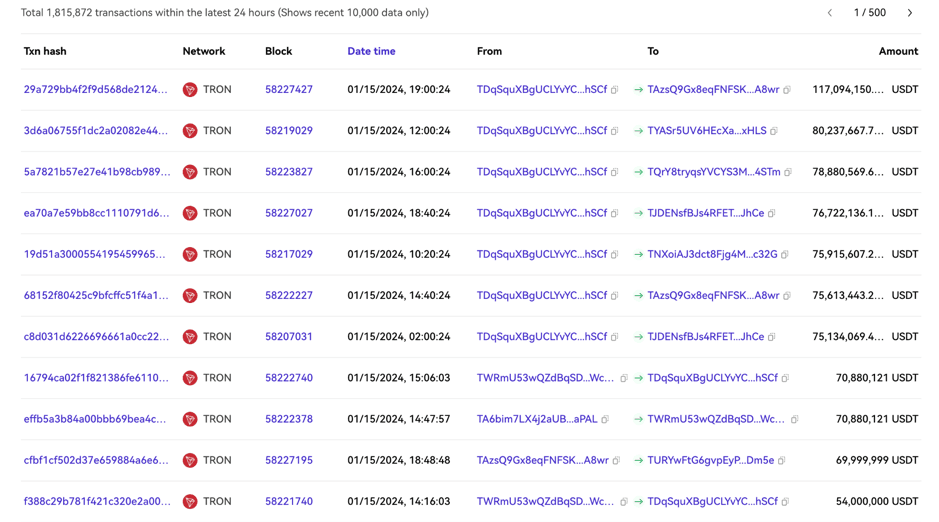Toggle the Date time column format

(x=371, y=51)
